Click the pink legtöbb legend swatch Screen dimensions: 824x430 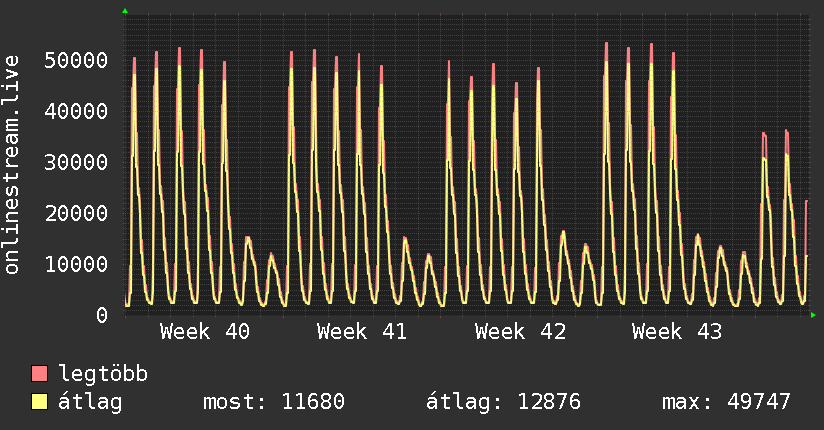[x=39, y=373]
